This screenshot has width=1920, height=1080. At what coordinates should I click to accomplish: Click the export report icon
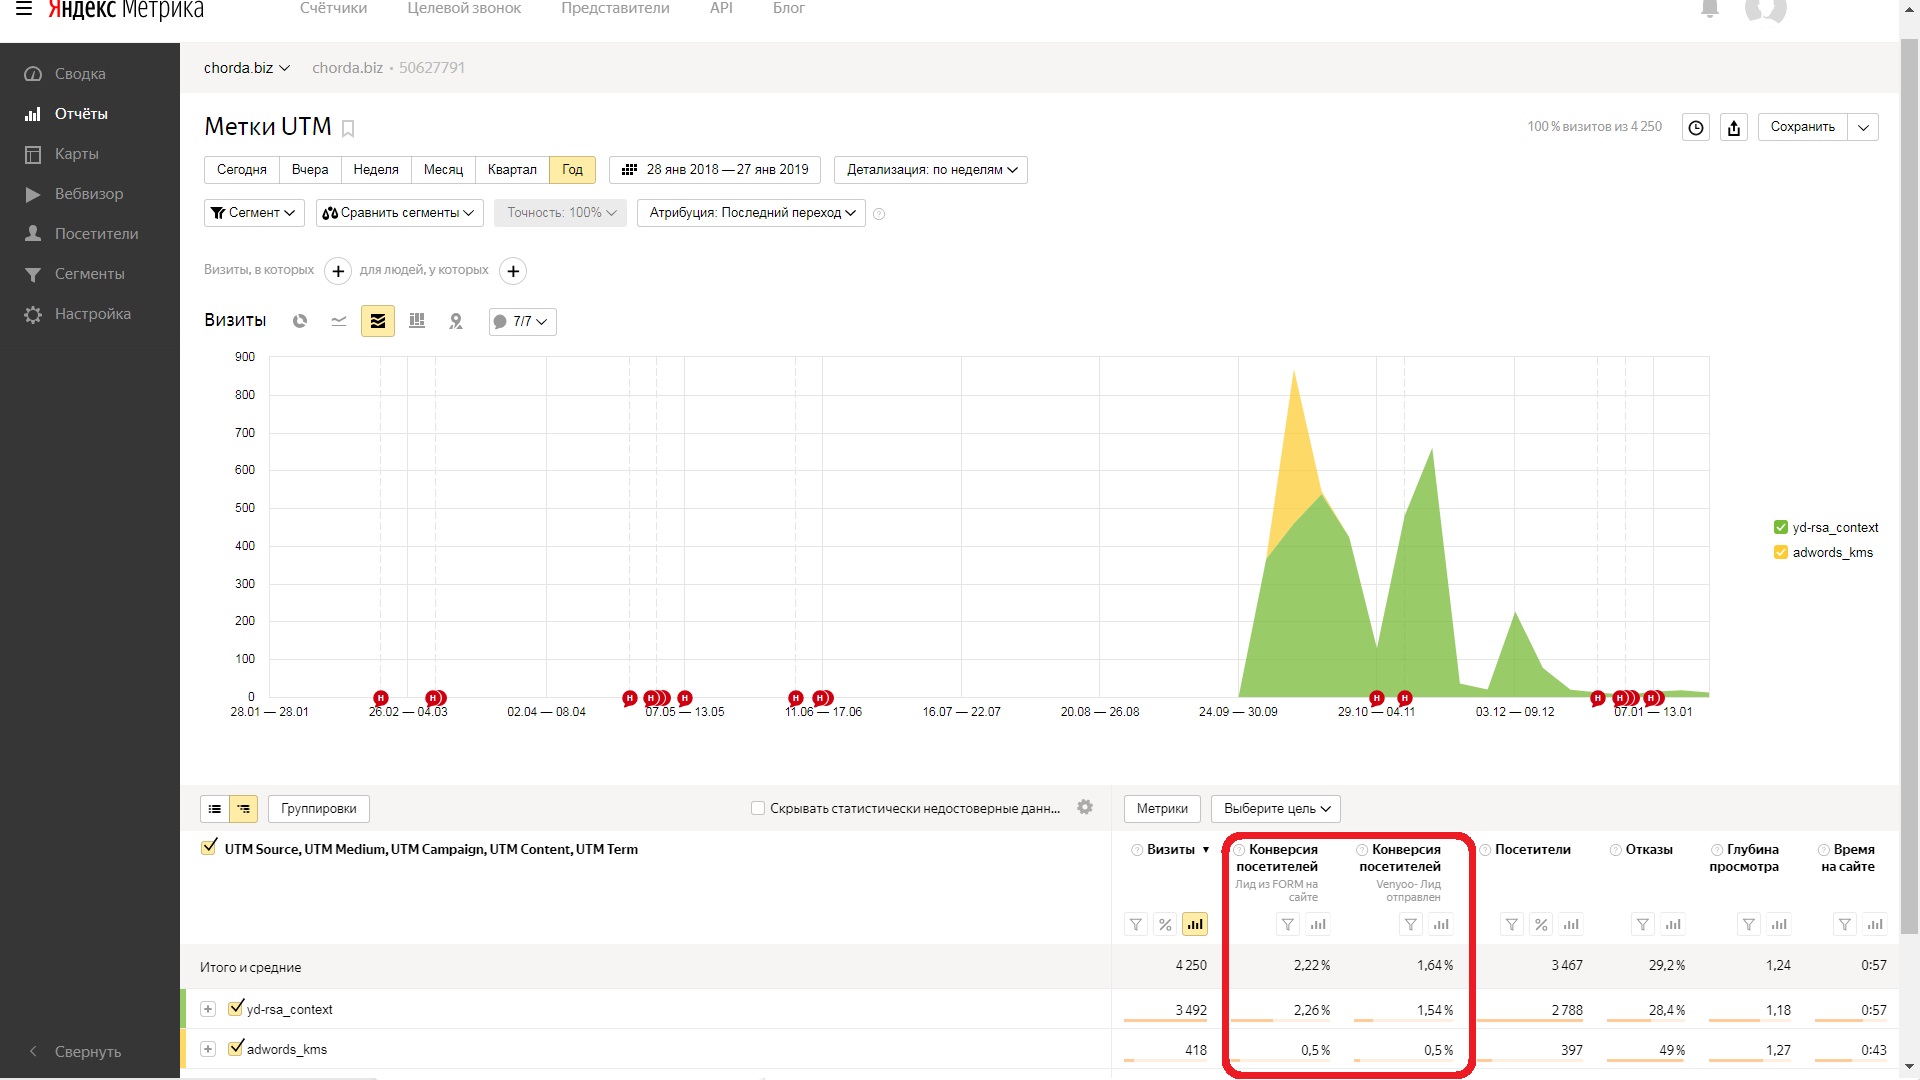(1734, 127)
